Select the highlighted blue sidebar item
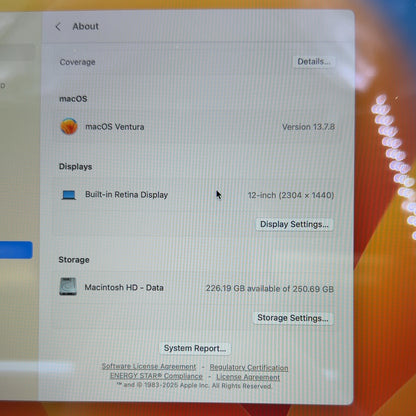The image size is (416, 416). tap(16, 250)
